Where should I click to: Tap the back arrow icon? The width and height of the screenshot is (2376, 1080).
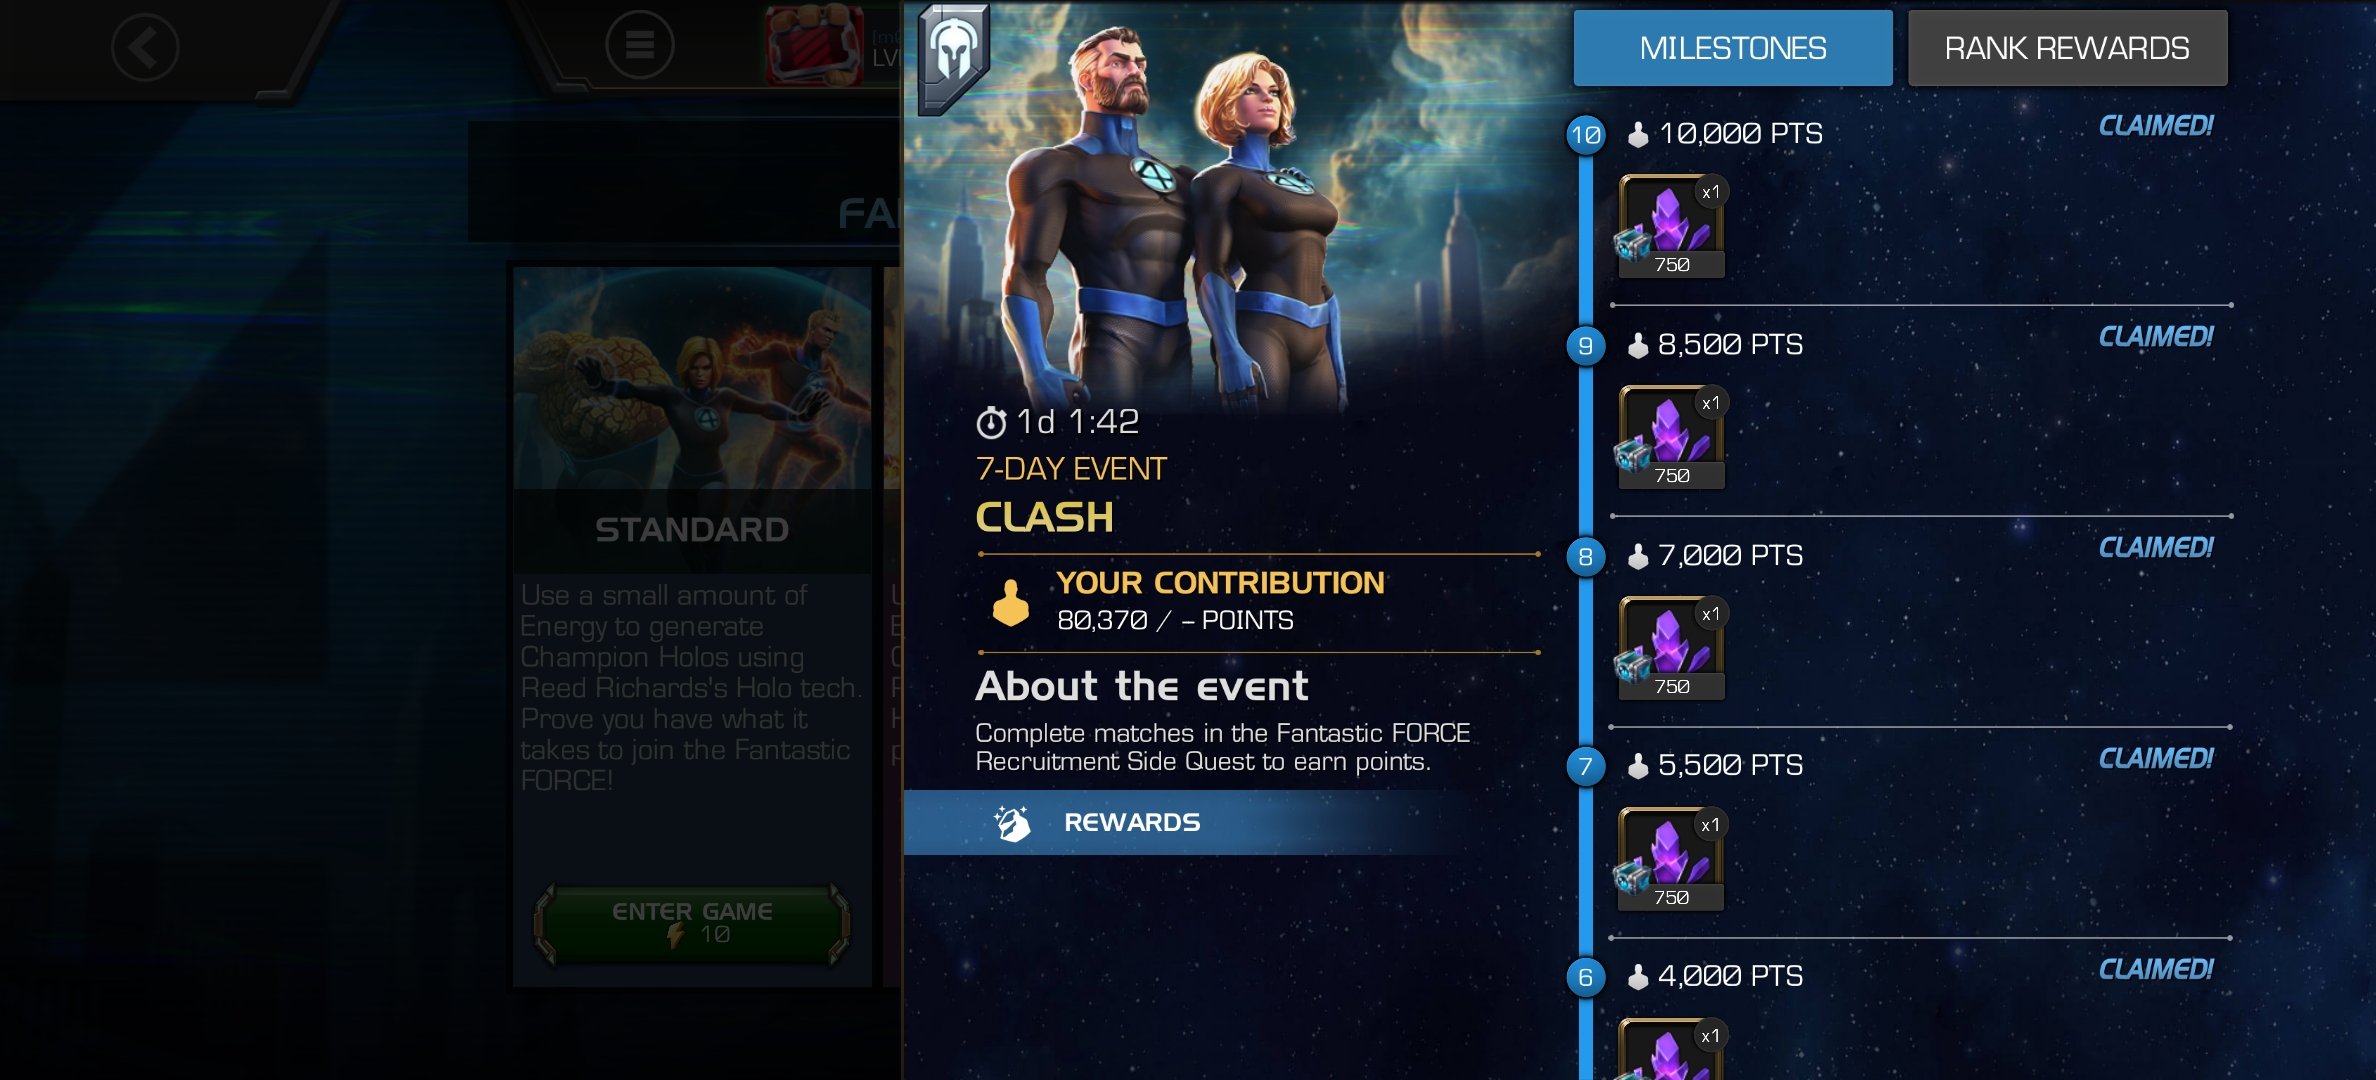coord(145,47)
